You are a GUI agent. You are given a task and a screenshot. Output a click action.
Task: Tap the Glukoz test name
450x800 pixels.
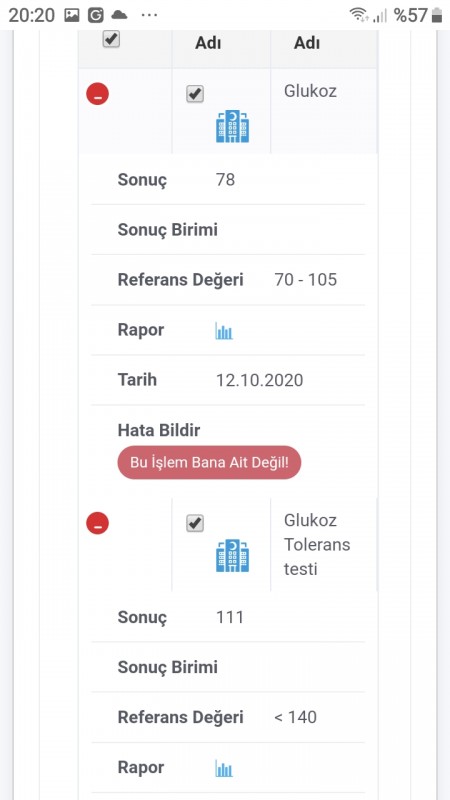pyautogui.click(x=310, y=92)
